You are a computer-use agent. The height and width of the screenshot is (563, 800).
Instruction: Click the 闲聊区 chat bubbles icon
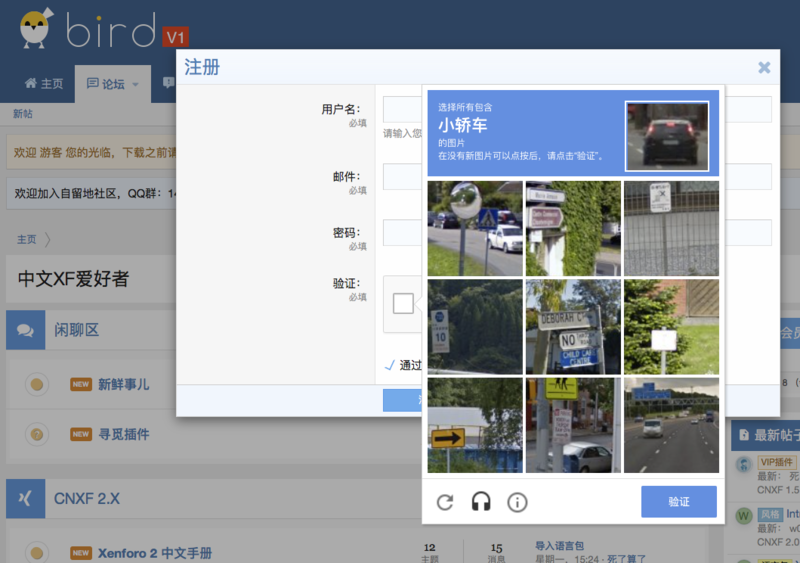pos(26,330)
